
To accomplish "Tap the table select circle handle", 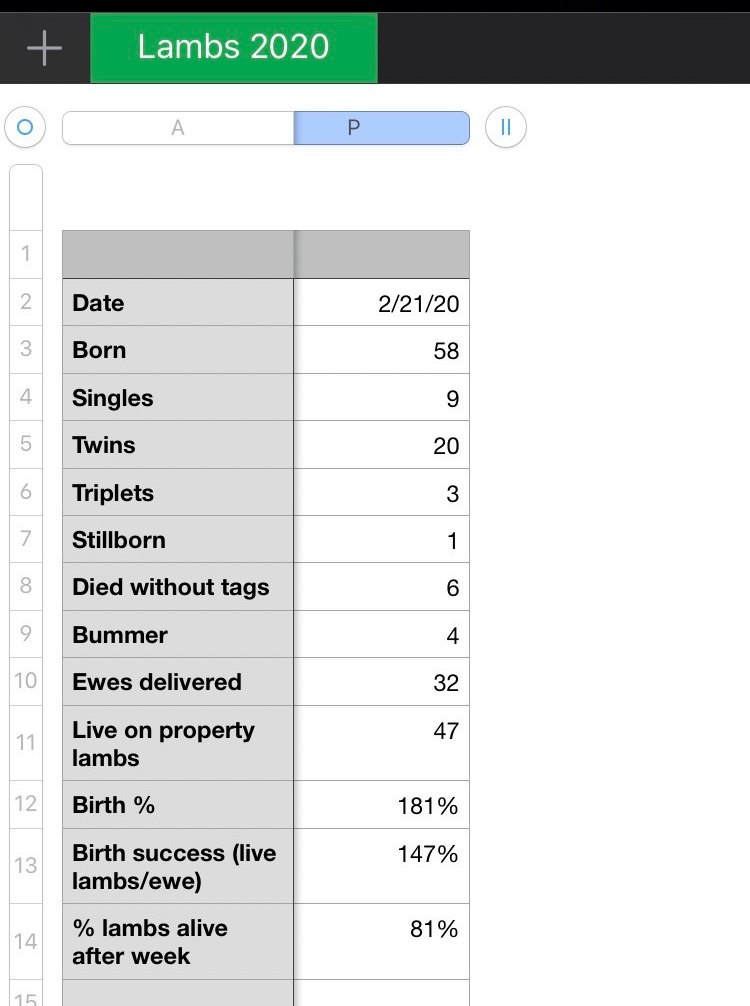I will (25, 128).
